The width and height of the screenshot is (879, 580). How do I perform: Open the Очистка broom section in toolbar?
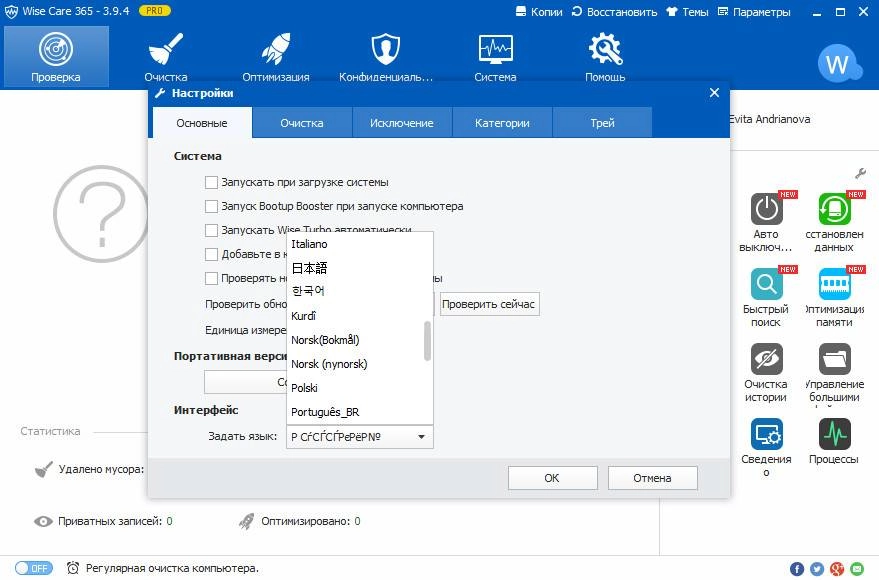166,57
